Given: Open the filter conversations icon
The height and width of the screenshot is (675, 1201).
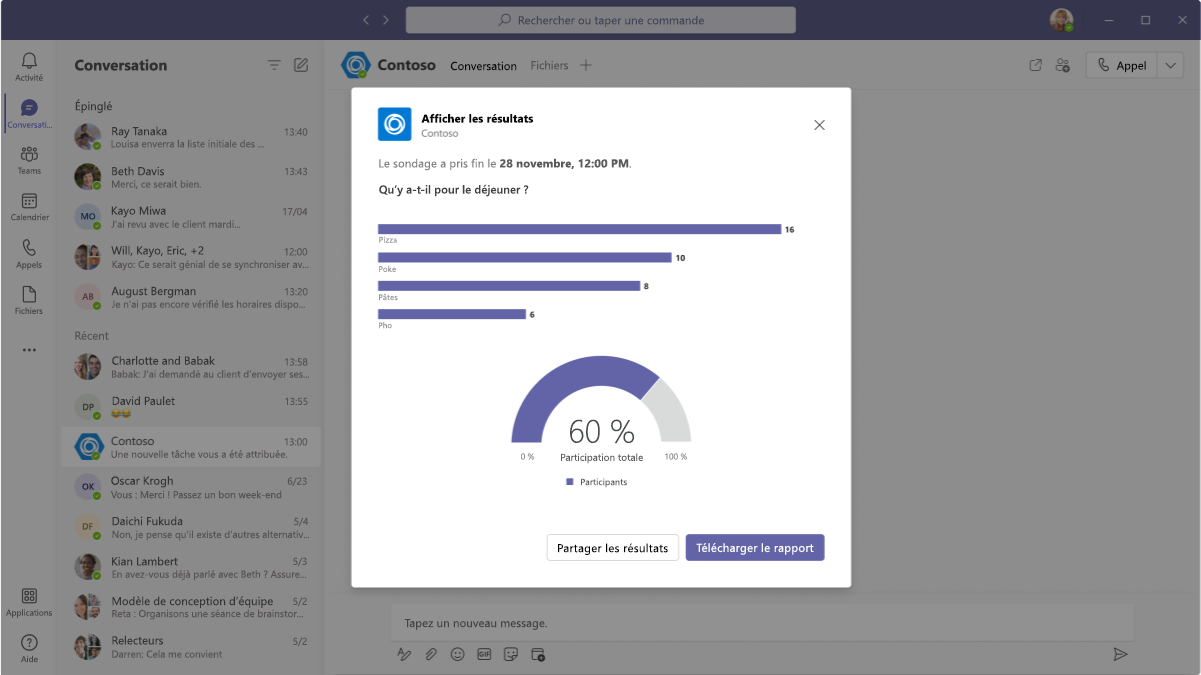Looking at the screenshot, I should 274,65.
